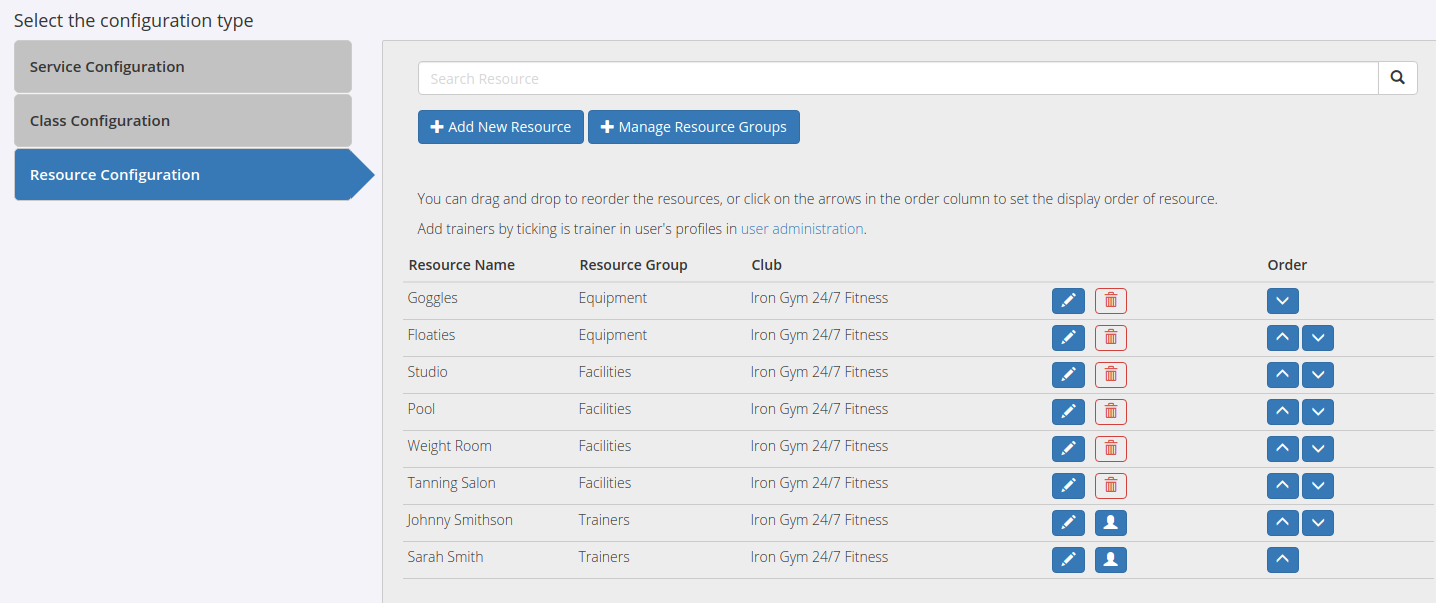Viewport: 1436px width, 603px height.
Task: Open Johnny Smithson's user profile icon
Action: point(1110,522)
